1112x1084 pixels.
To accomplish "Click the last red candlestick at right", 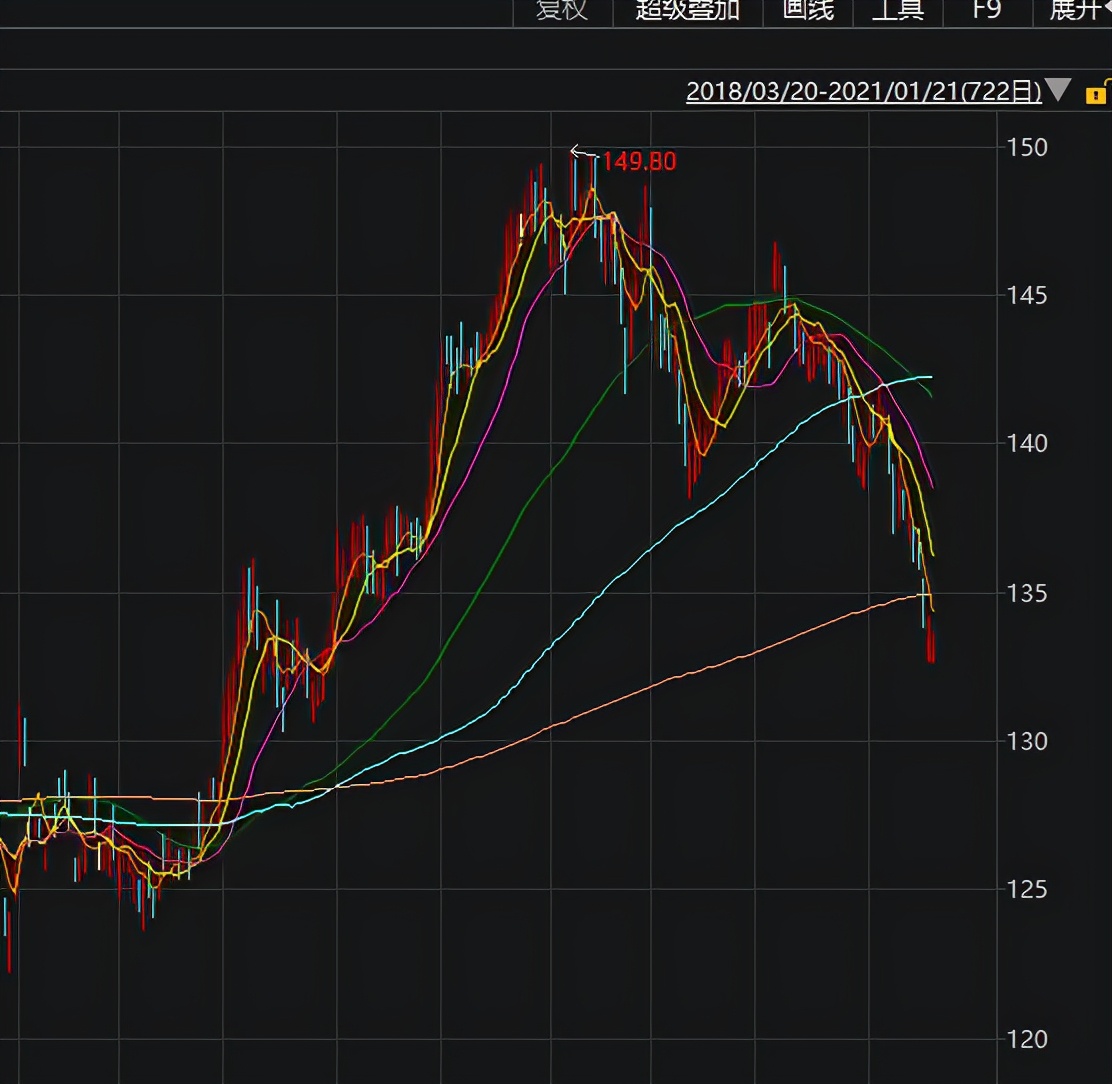I will click(x=931, y=642).
